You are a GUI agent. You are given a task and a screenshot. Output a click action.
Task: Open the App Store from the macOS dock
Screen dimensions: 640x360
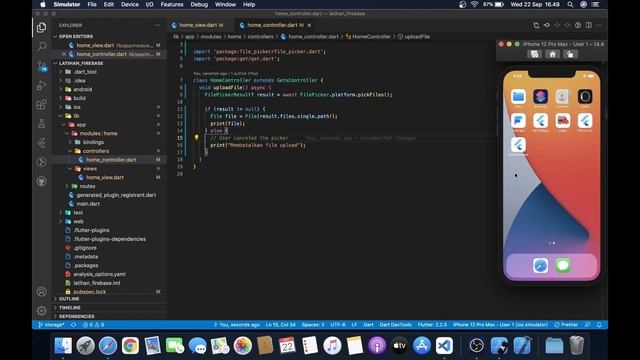(422, 346)
